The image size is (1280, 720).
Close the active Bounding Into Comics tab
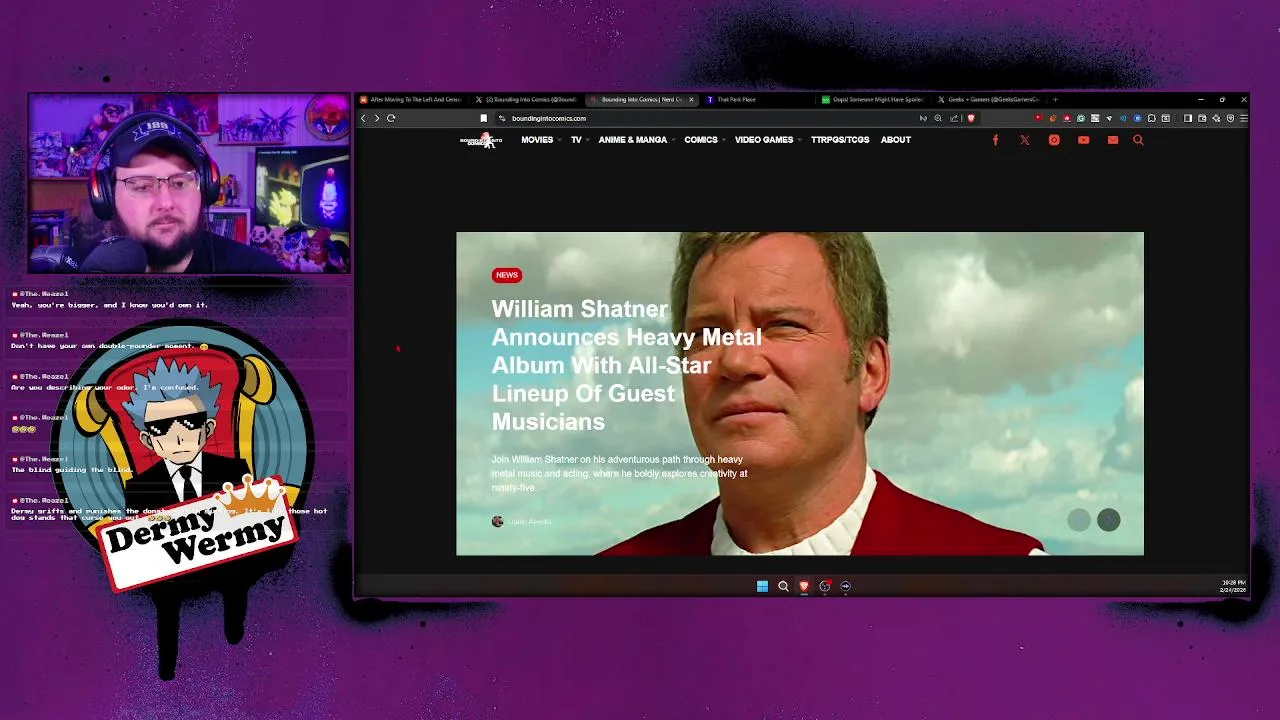tap(690, 99)
